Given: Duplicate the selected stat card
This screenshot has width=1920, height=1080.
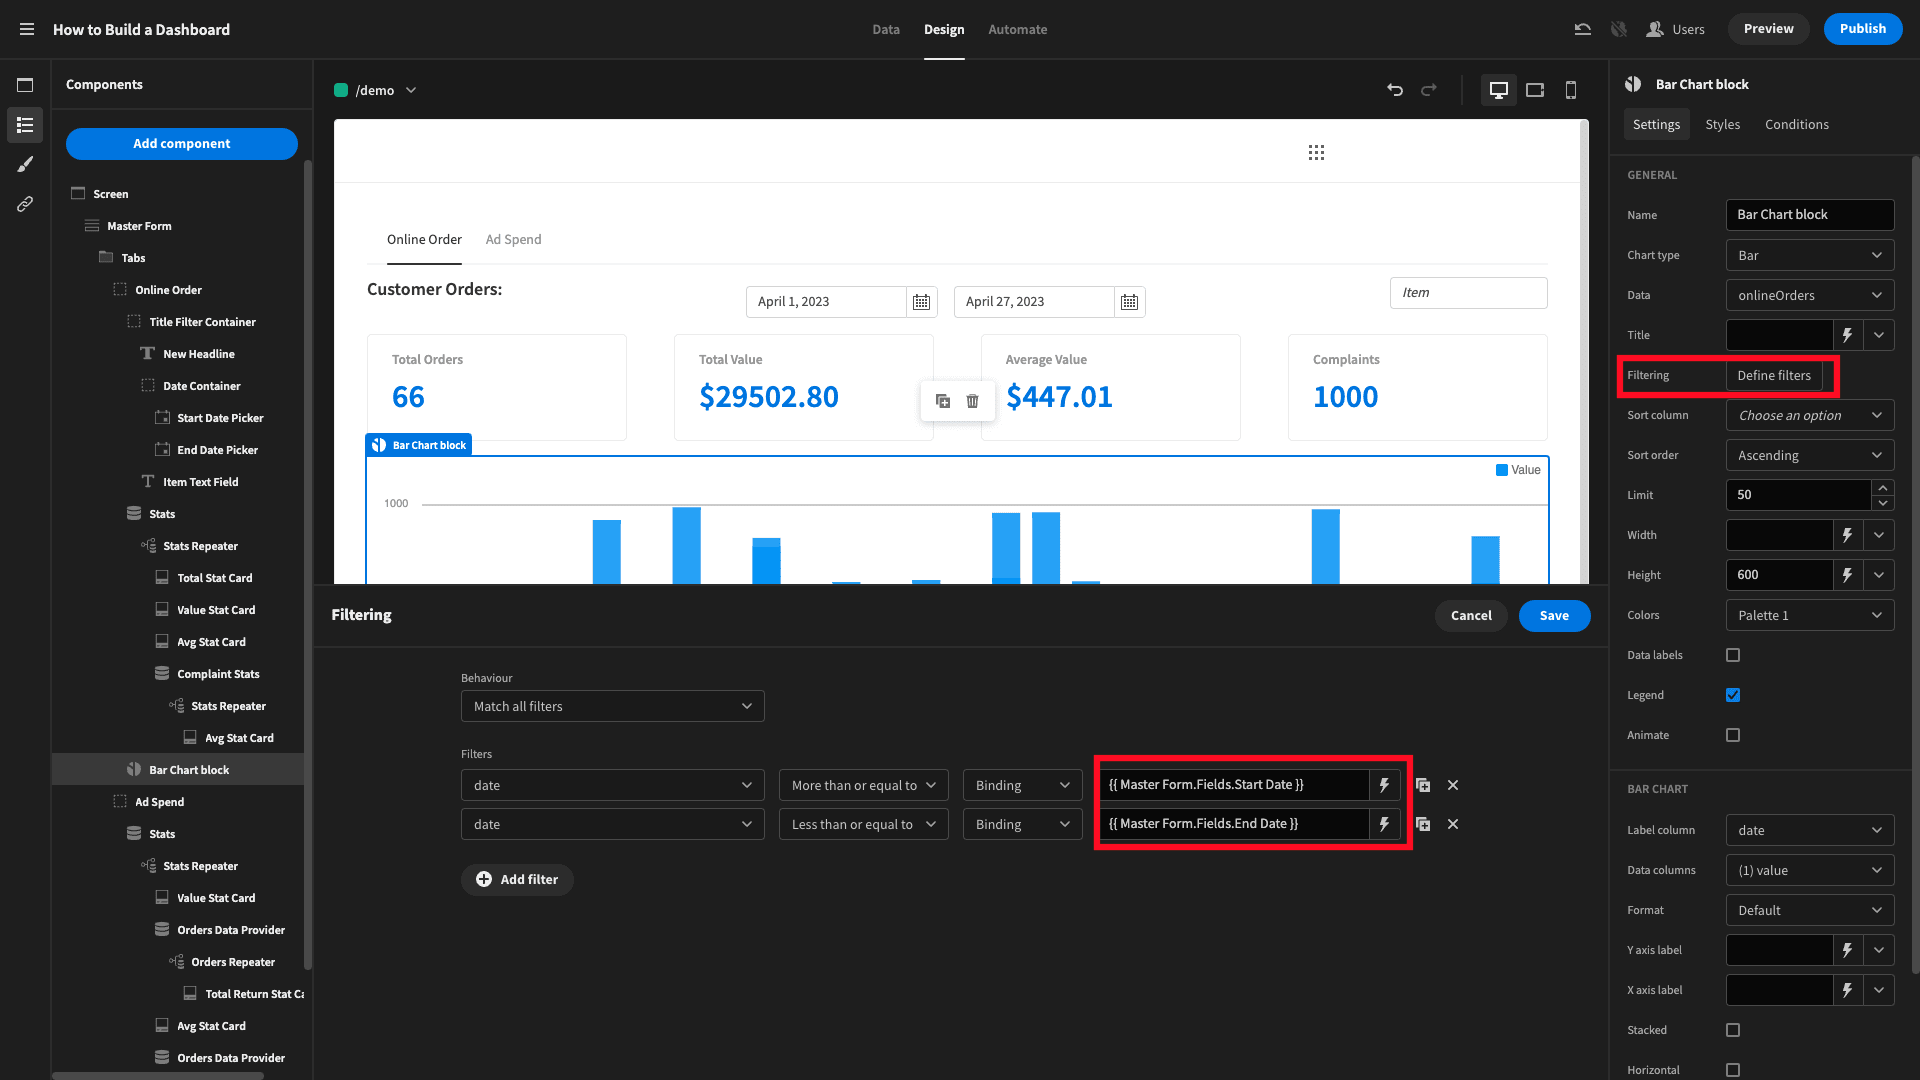Looking at the screenshot, I should (943, 401).
